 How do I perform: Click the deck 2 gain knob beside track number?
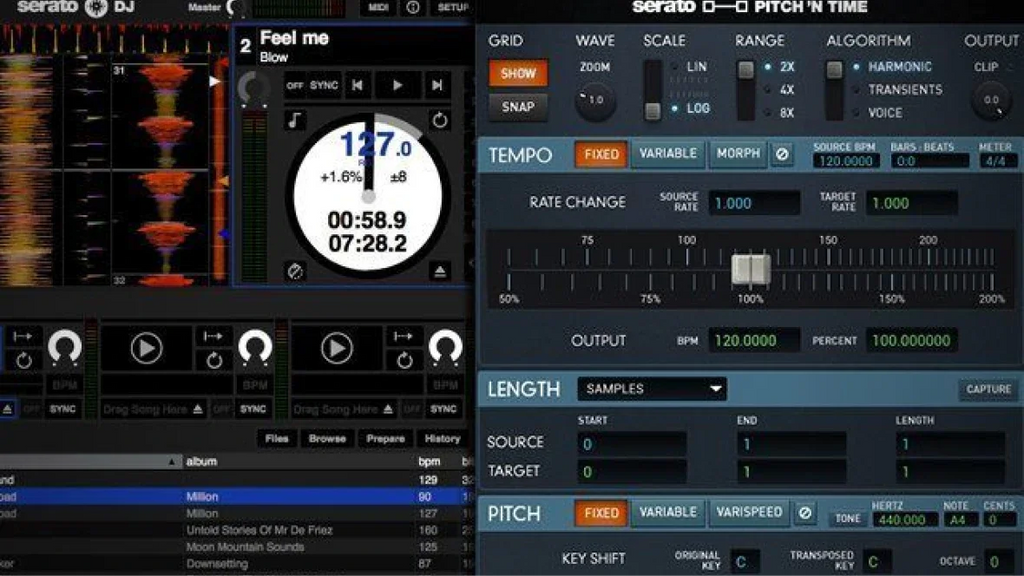[253, 88]
